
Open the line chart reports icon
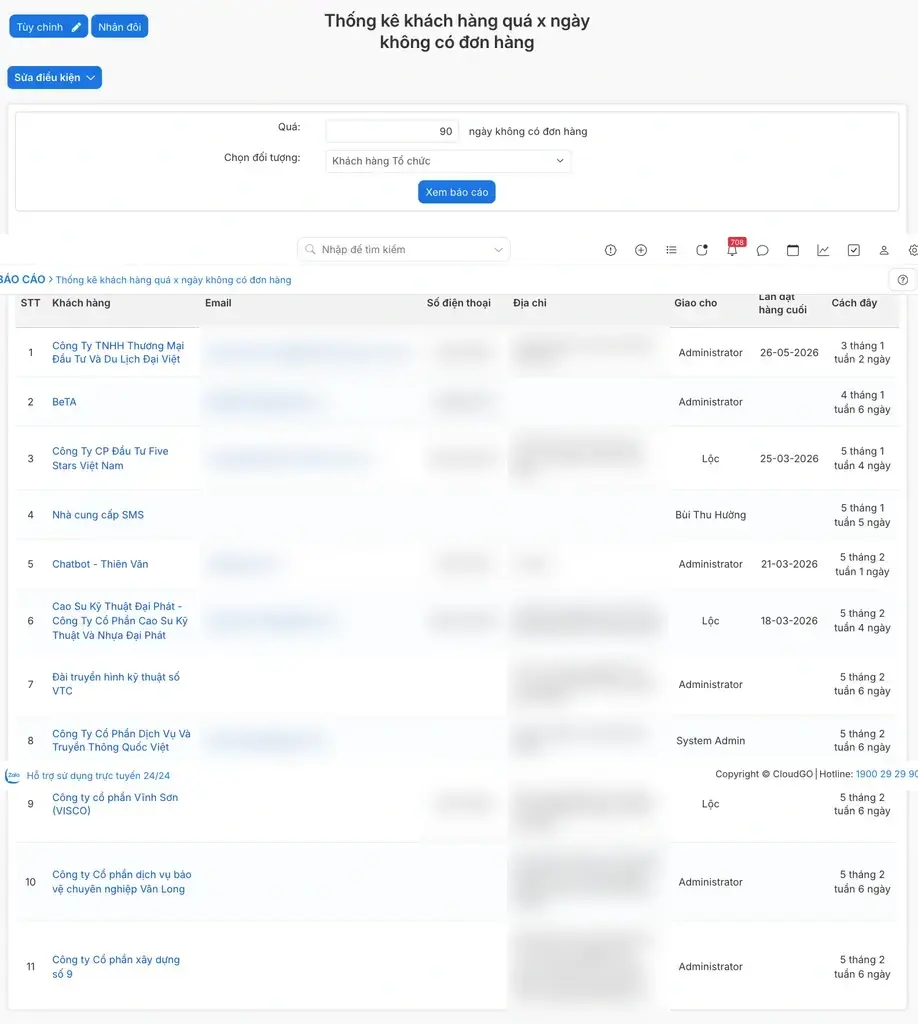823,250
